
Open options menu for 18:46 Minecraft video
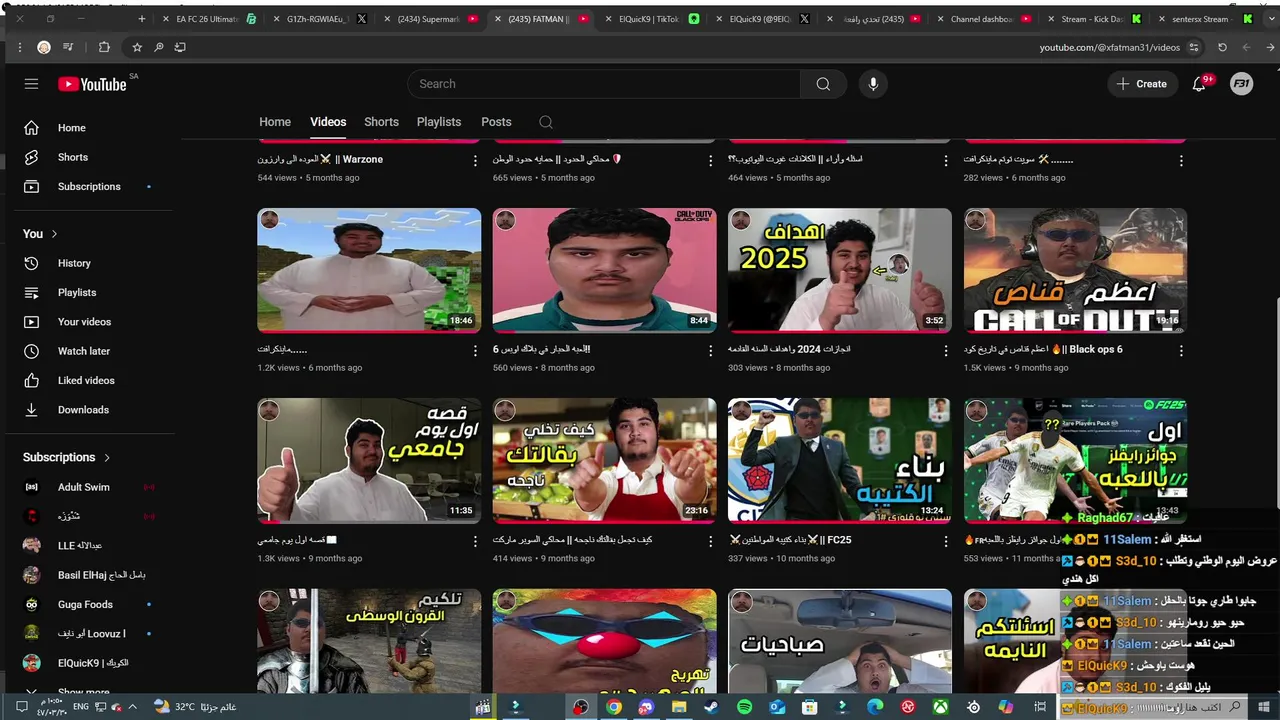[x=475, y=351]
